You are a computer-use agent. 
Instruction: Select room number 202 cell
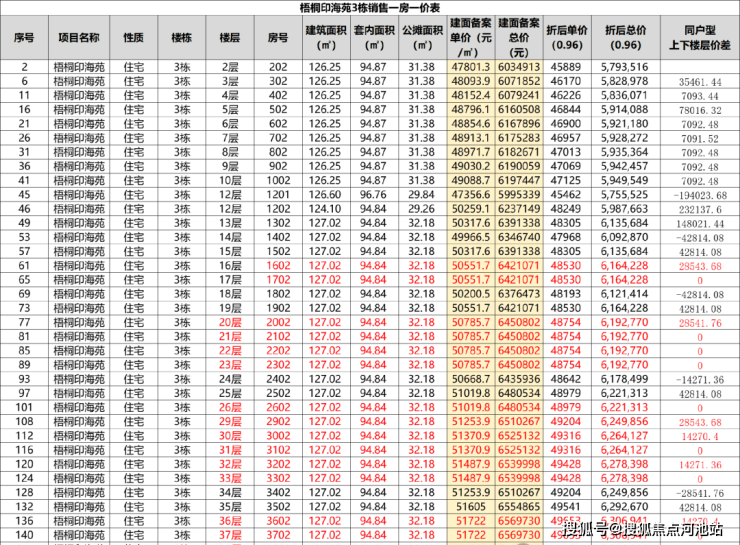click(x=278, y=67)
